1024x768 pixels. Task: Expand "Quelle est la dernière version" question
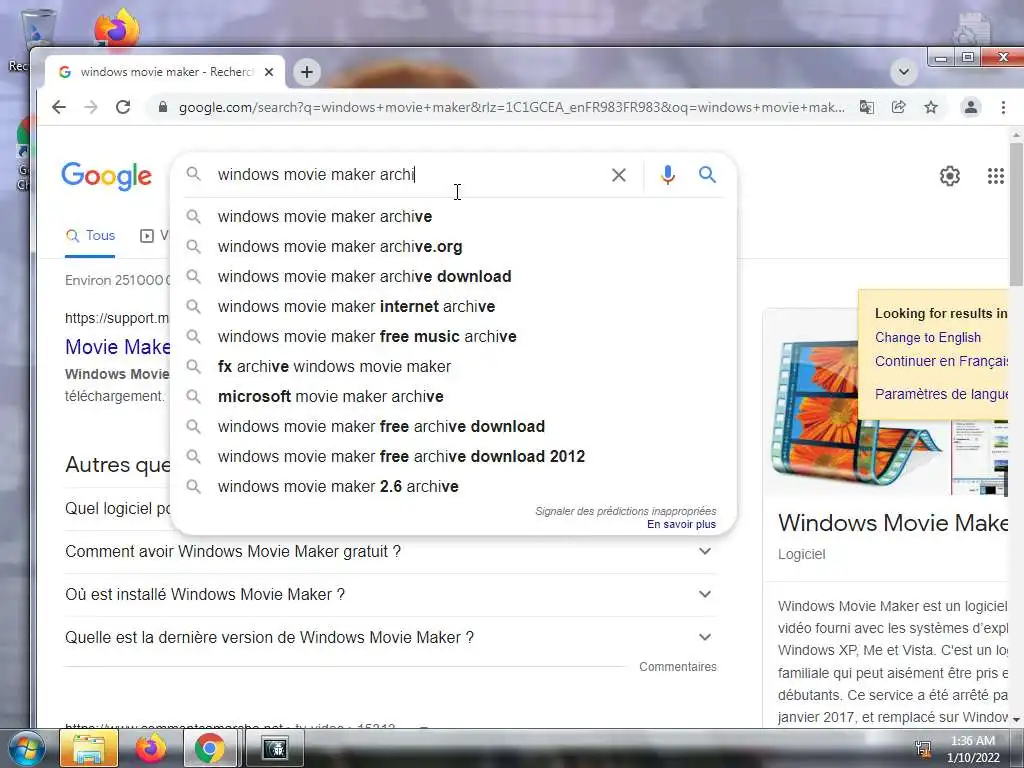(390, 637)
